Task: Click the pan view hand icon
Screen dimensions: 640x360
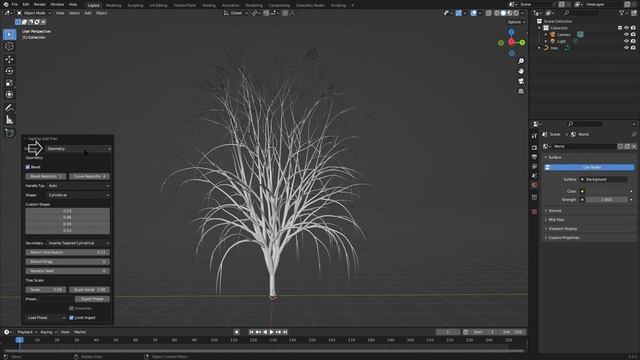Action: tap(521, 71)
